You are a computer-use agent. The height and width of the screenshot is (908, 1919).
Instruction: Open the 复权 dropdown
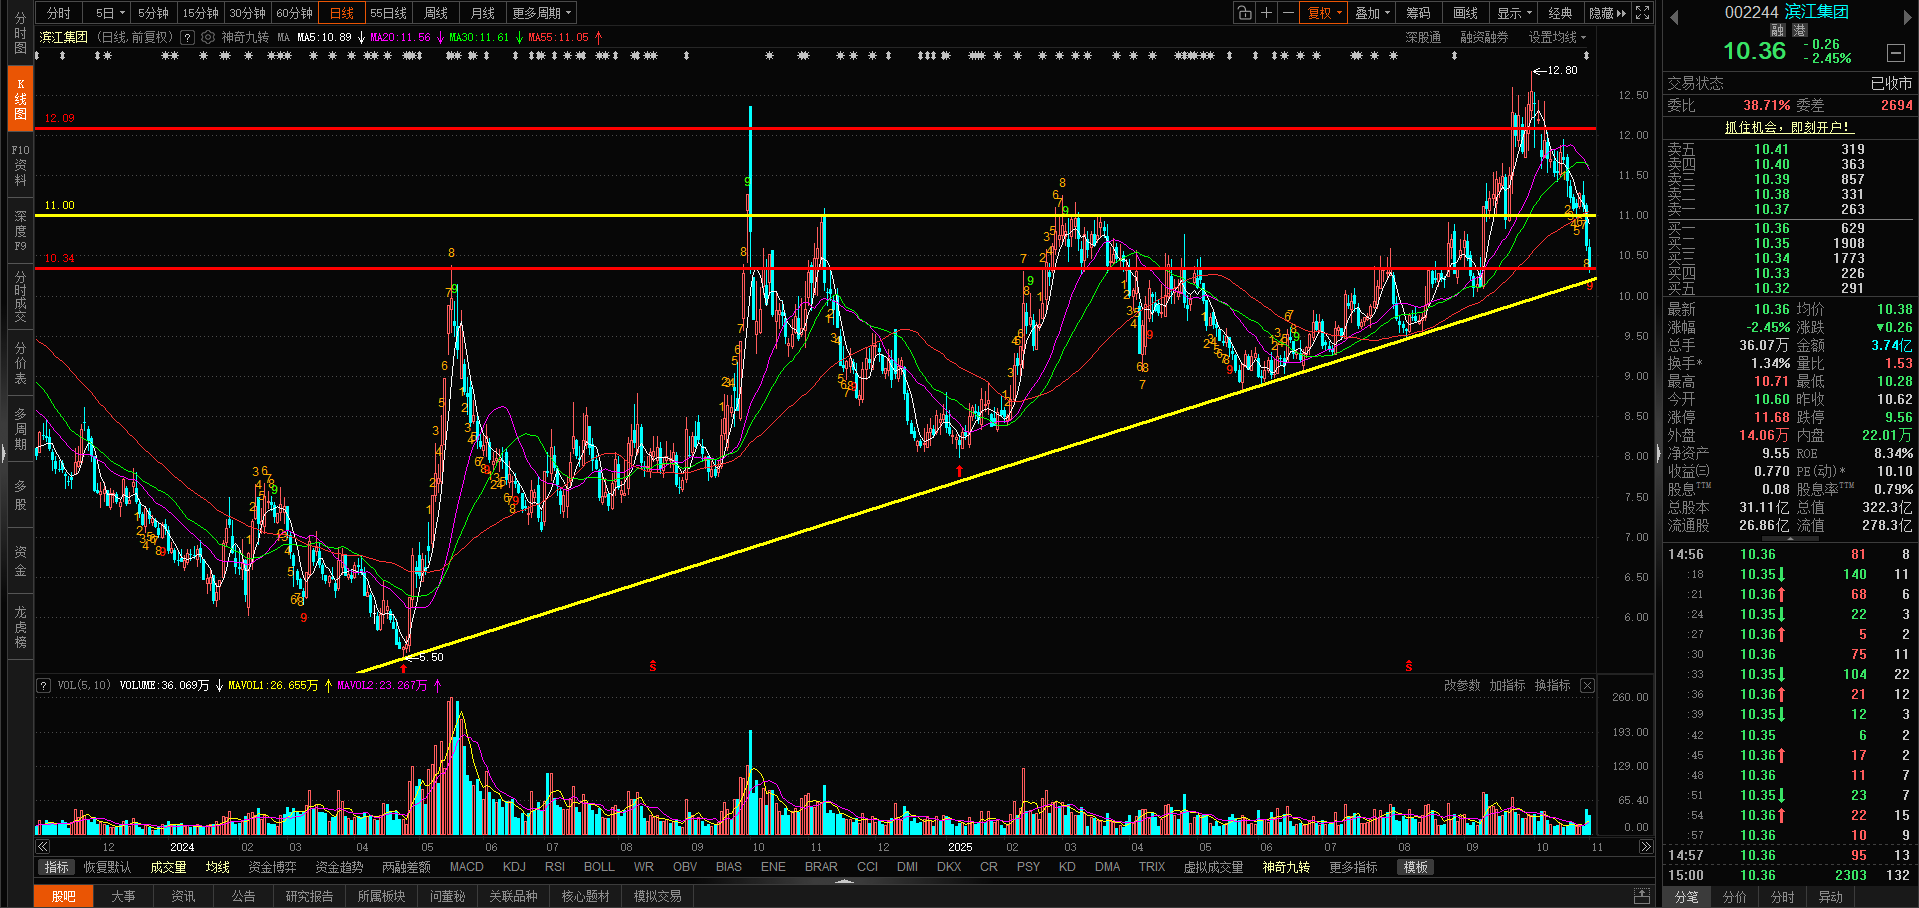(1324, 13)
